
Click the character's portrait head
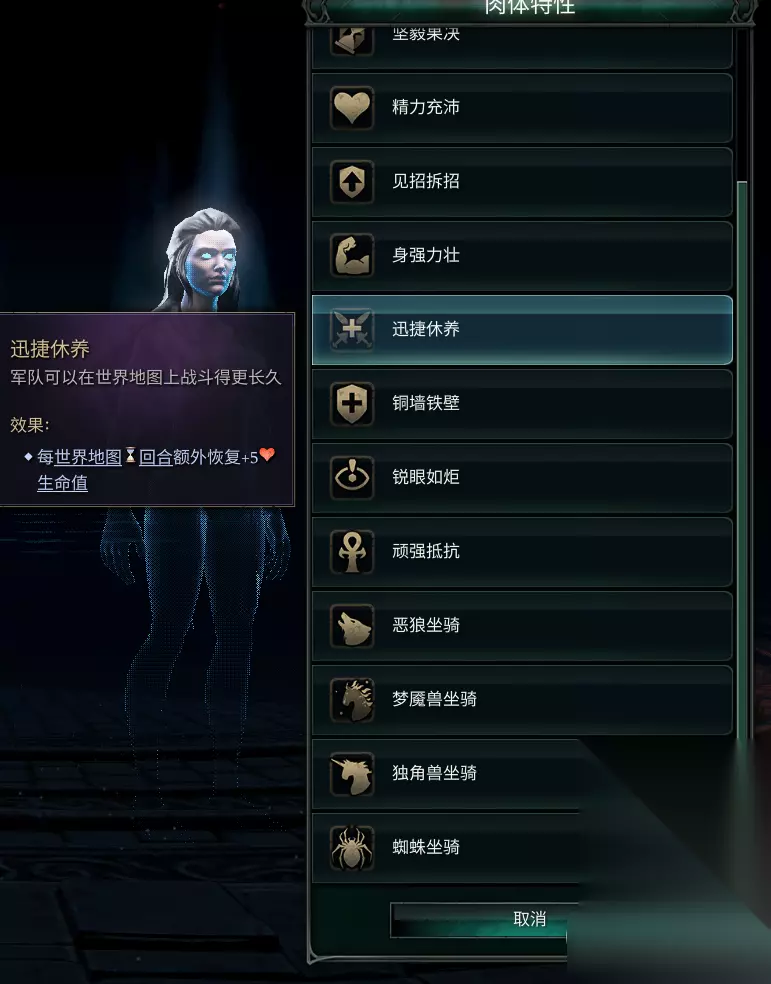coord(205,257)
